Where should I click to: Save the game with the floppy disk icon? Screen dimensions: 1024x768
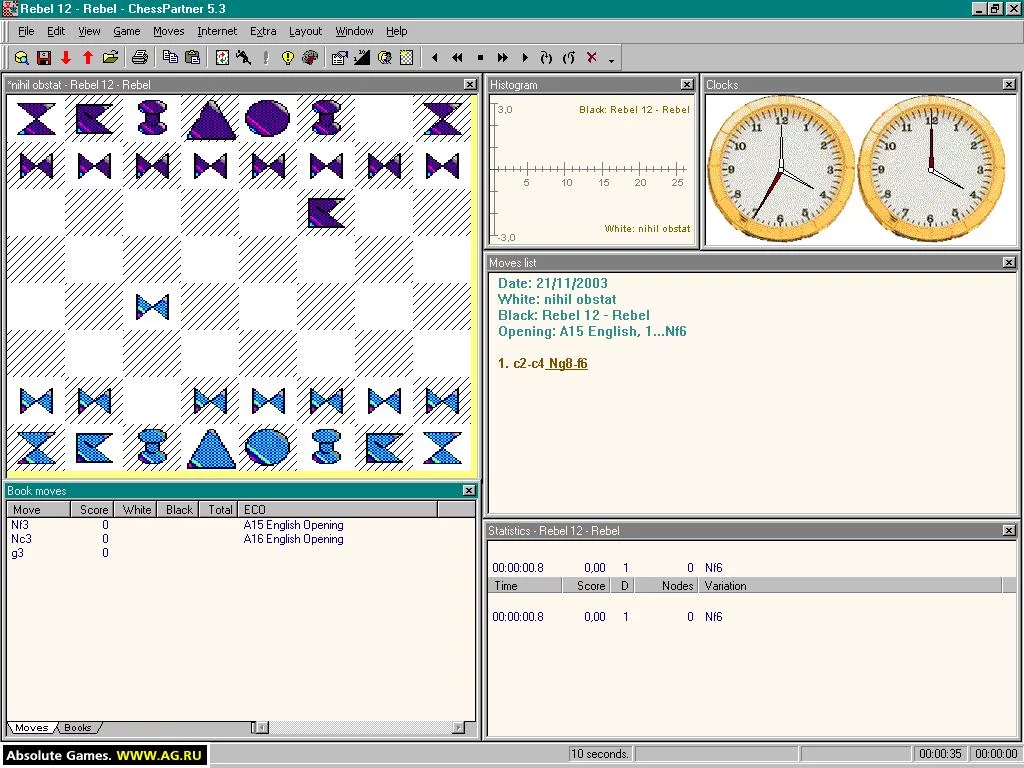click(44, 57)
